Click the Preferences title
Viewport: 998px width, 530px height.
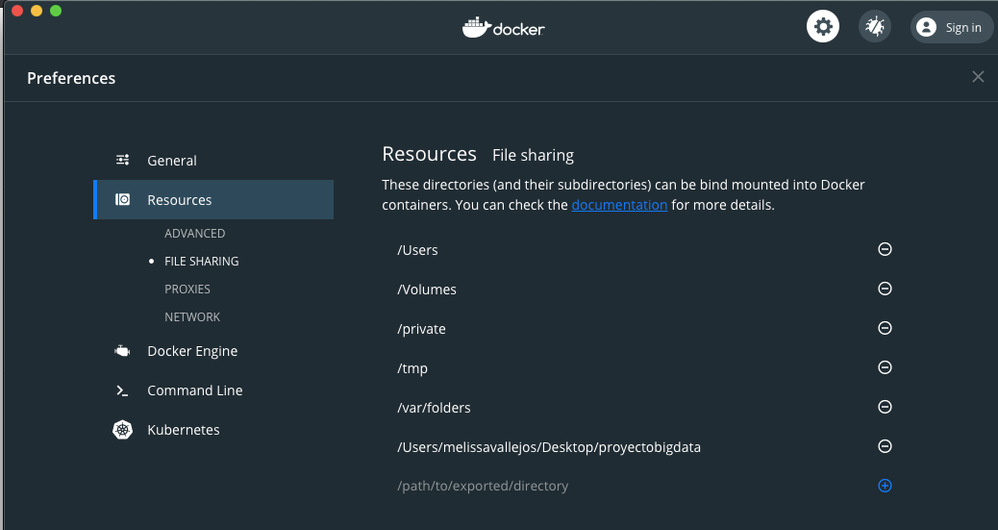pos(71,78)
